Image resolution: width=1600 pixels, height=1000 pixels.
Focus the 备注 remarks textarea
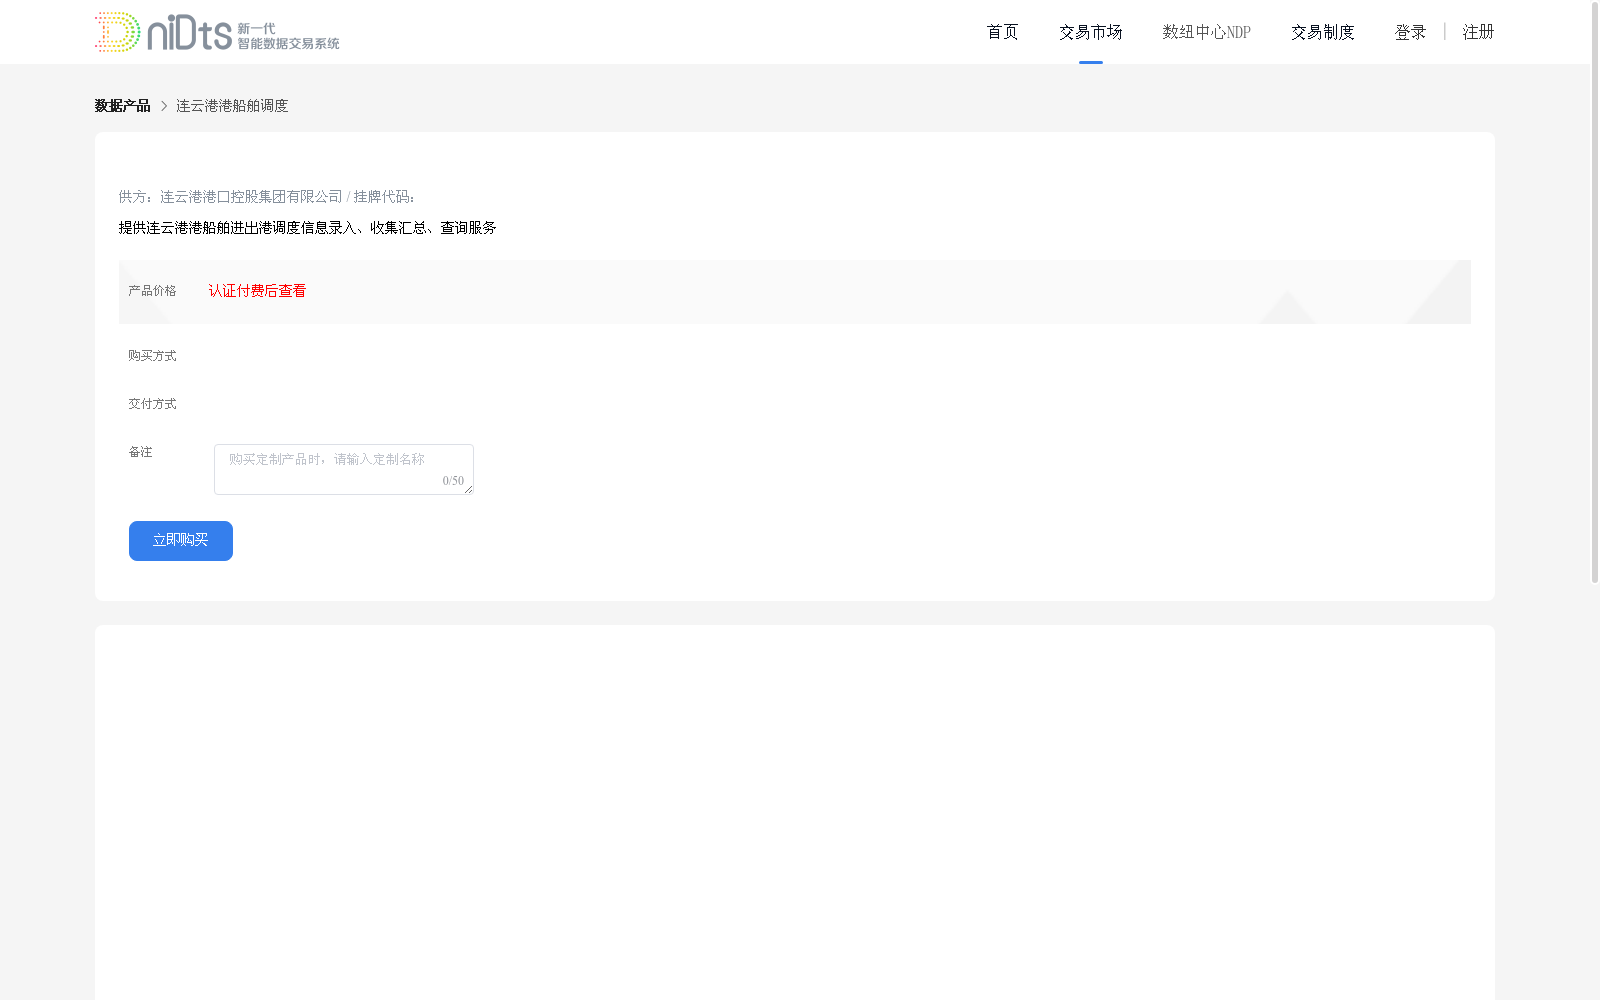pos(344,469)
